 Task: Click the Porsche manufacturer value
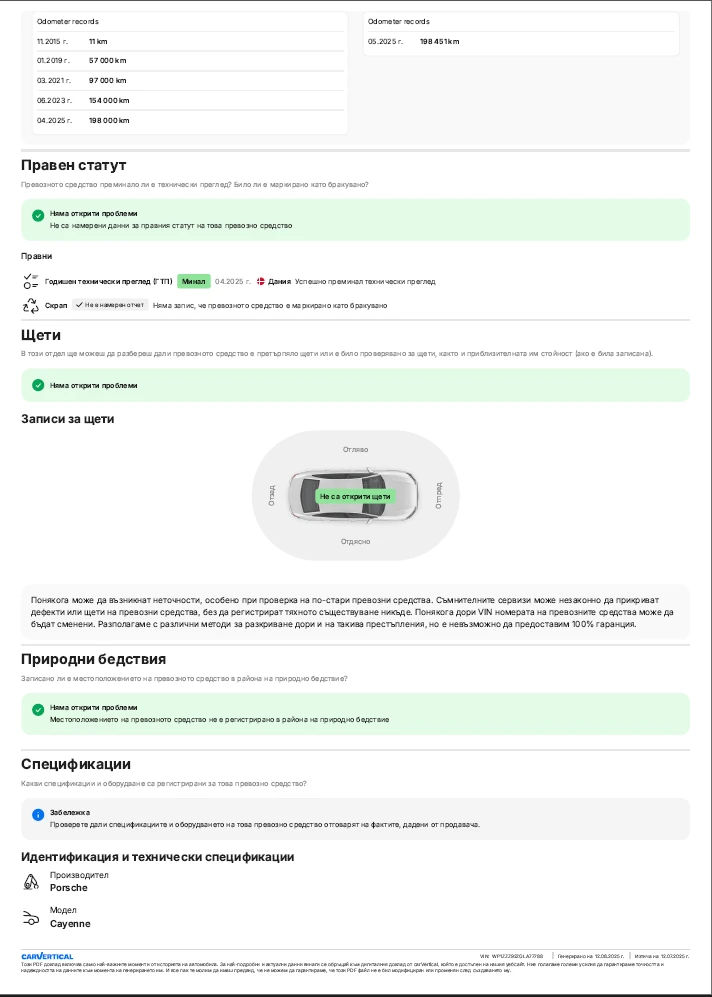coord(69,888)
